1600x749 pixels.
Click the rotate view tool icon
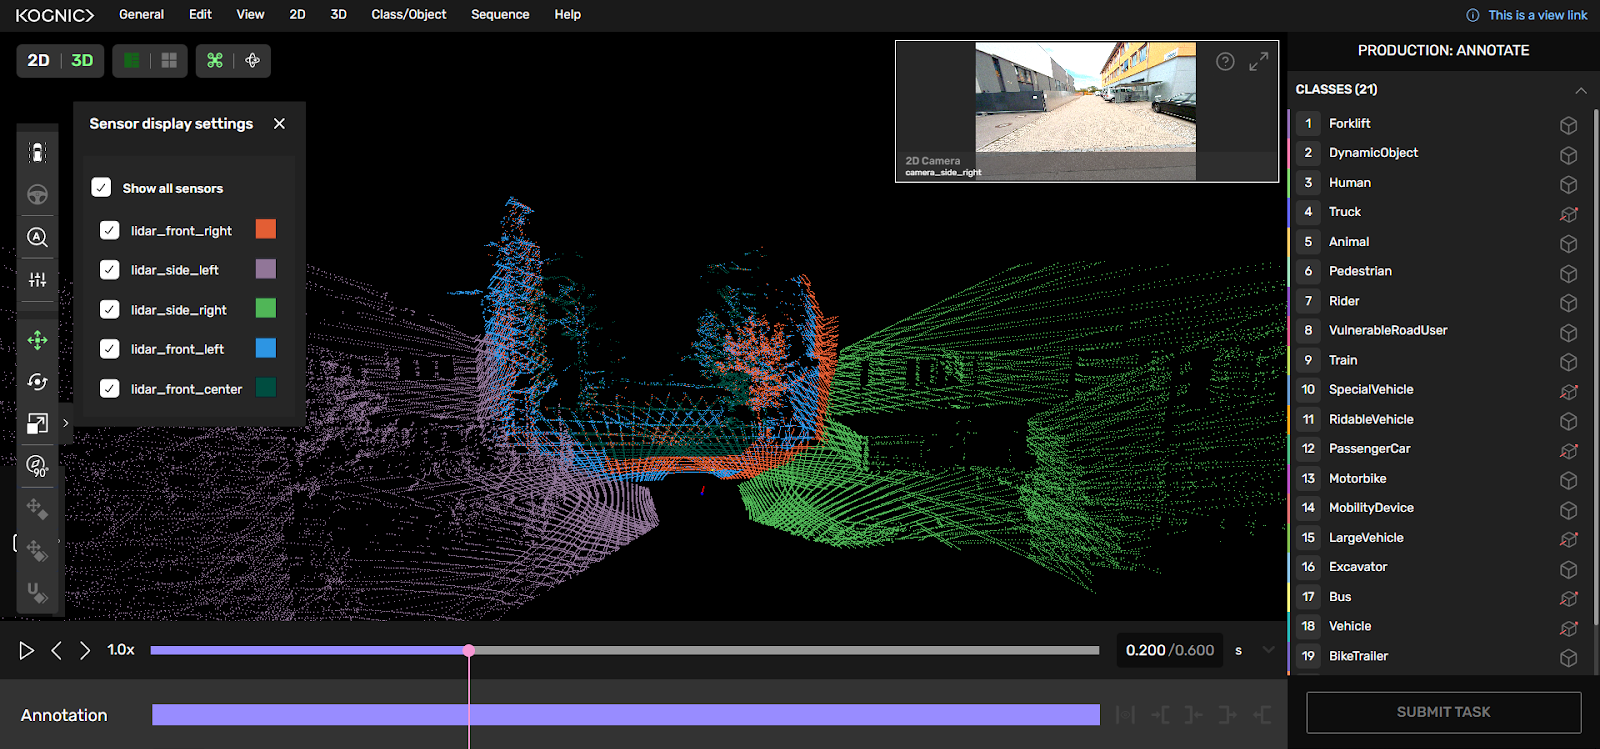[37, 382]
